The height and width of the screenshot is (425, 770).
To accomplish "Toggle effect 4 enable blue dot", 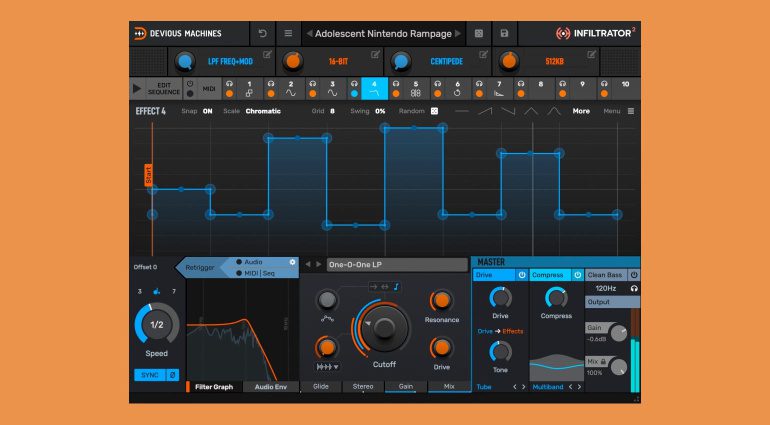I will click(x=354, y=93).
